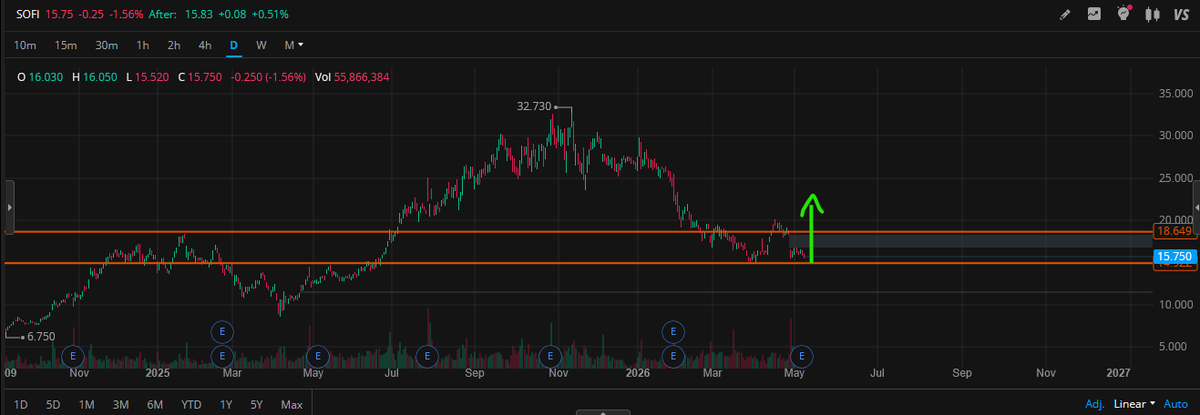
Task: Set chart range to 6M
Action: [x=155, y=404]
